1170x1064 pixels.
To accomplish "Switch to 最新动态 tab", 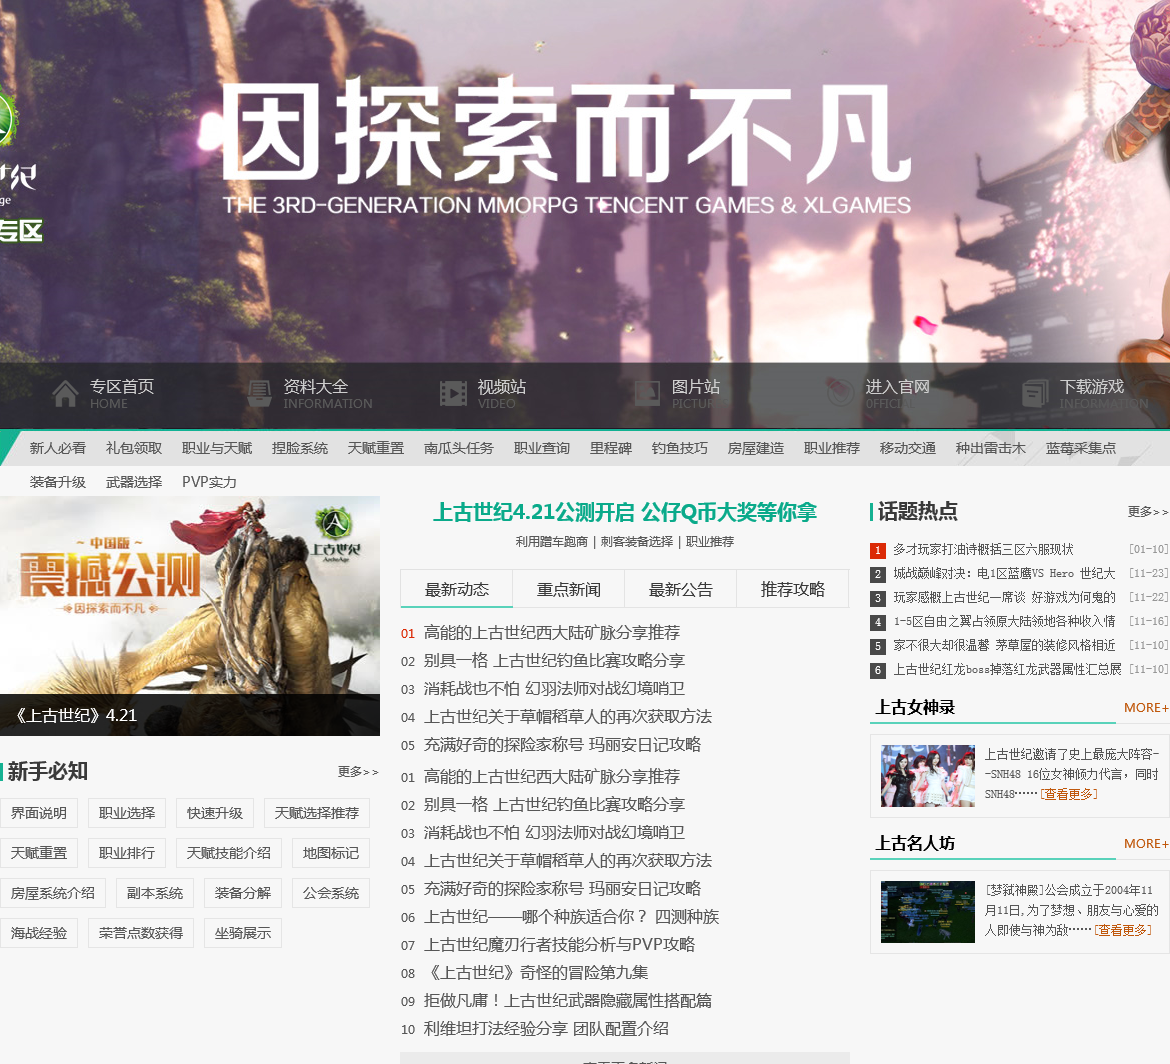I will (x=457, y=589).
